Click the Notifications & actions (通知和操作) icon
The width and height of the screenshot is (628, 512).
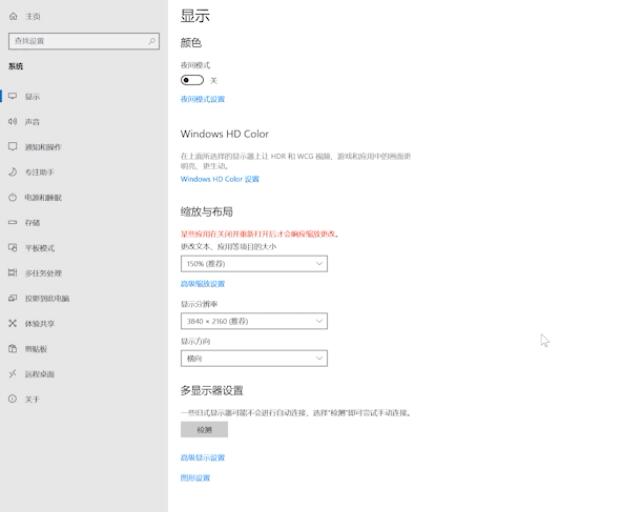tap(13, 147)
